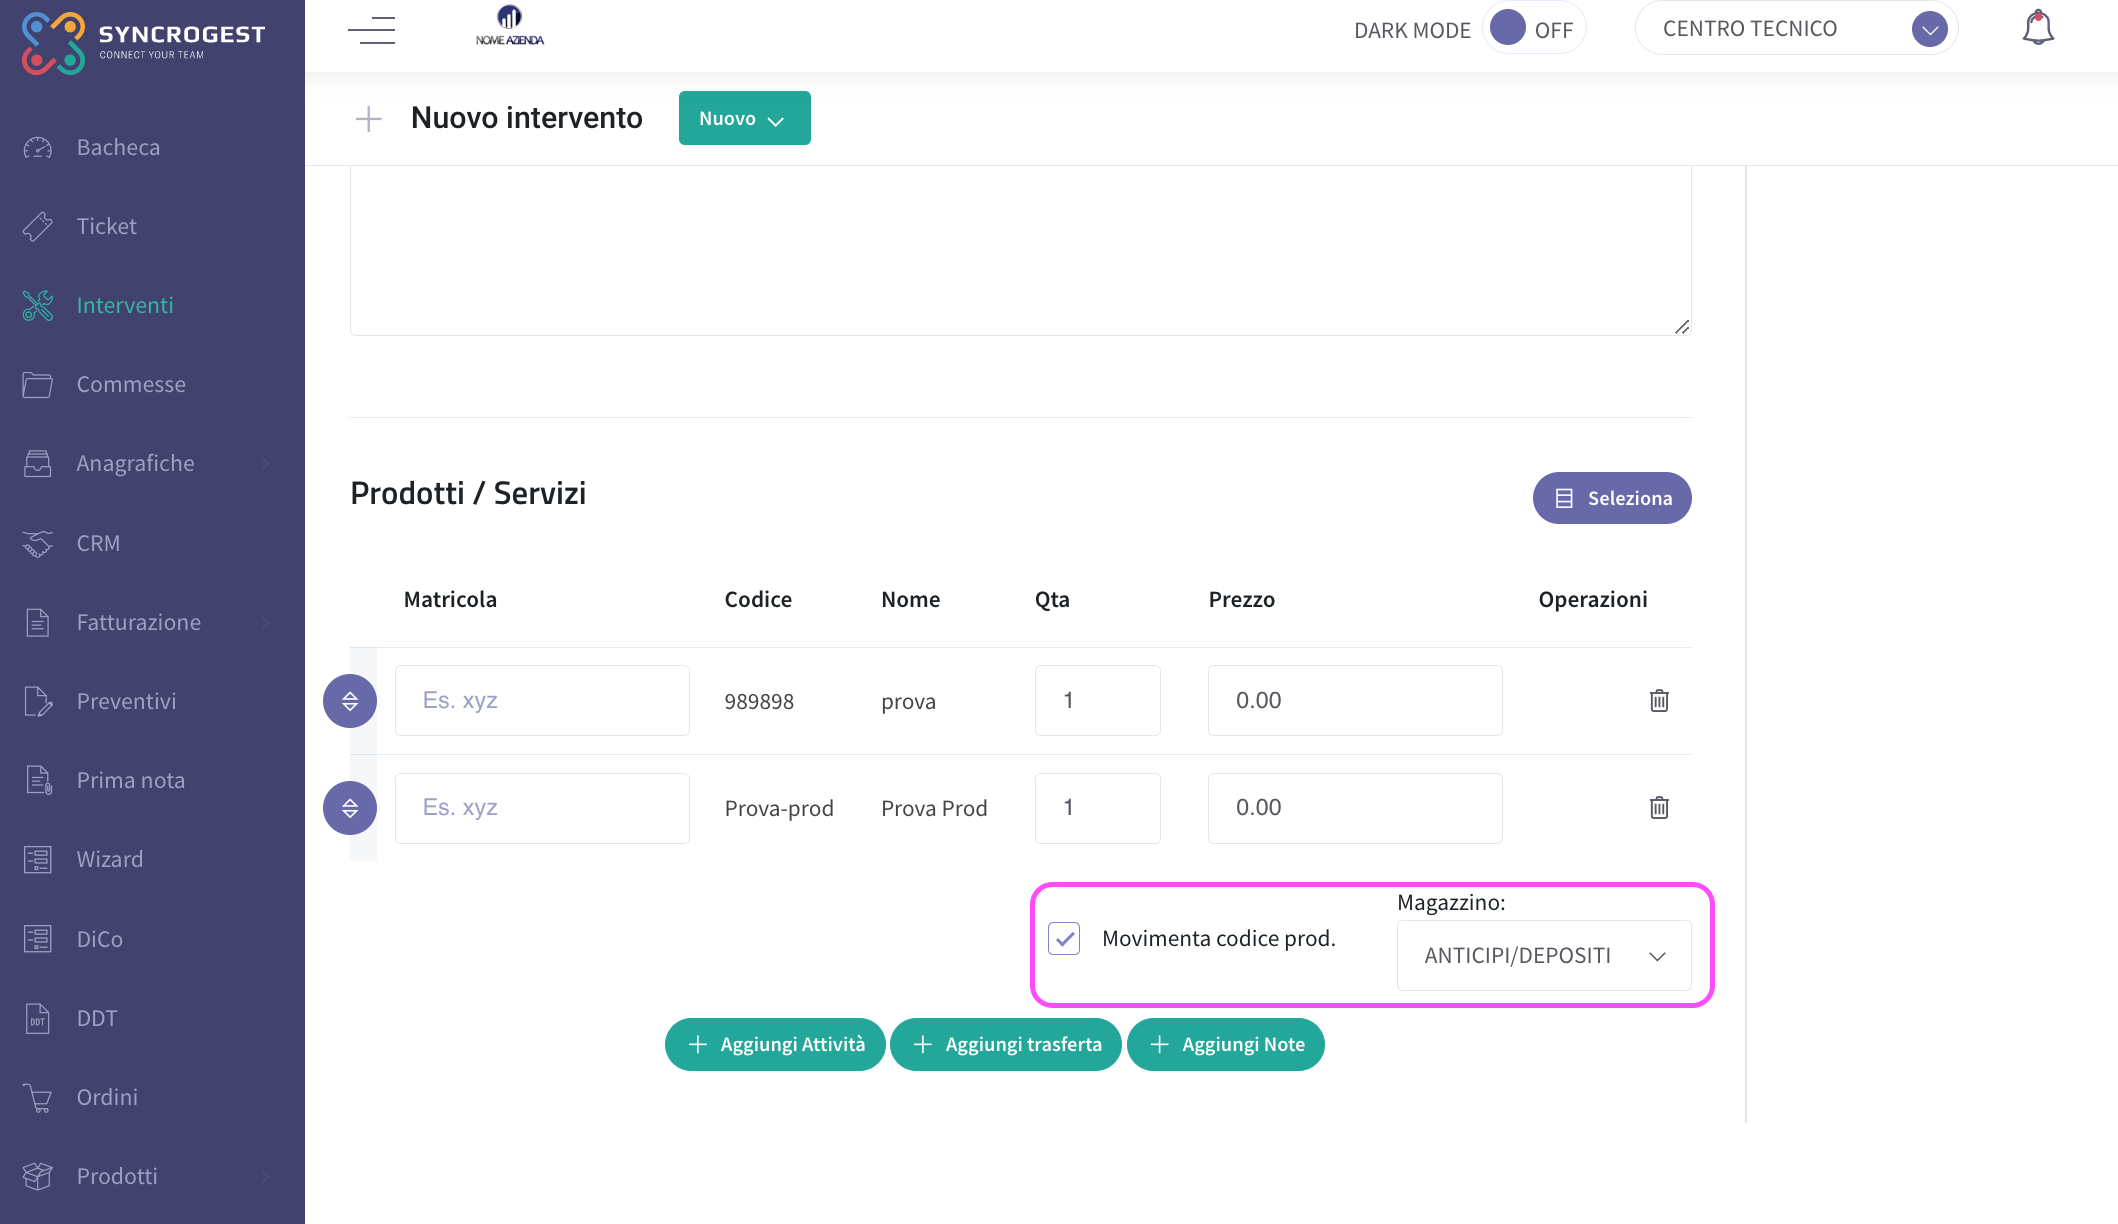Open the Magazzino ANTICIPI/DEPOSITI dropdown

click(x=1544, y=955)
